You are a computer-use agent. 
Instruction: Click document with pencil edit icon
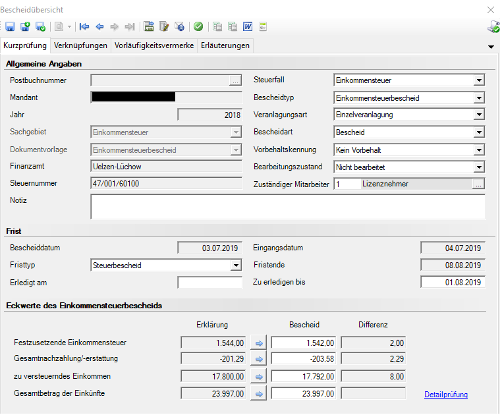pyautogui.click(x=164, y=26)
